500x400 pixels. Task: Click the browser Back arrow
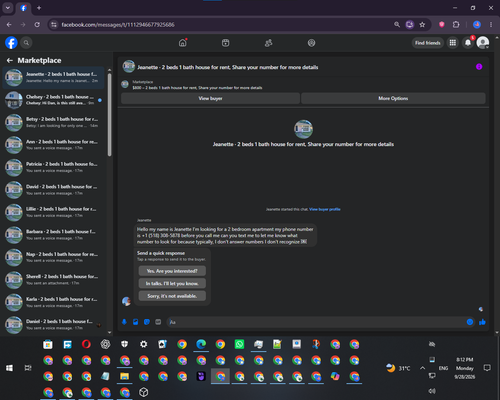pyautogui.click(x=9, y=25)
